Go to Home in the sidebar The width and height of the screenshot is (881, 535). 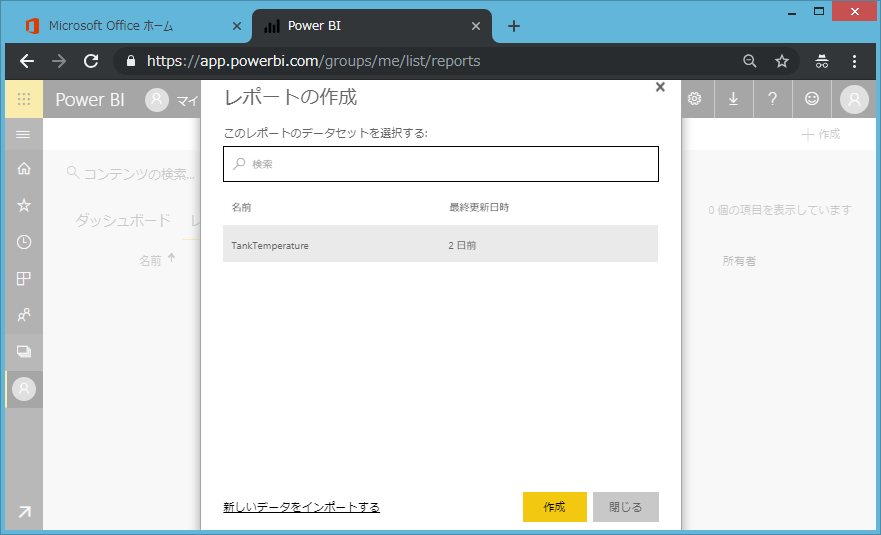pos(24,169)
